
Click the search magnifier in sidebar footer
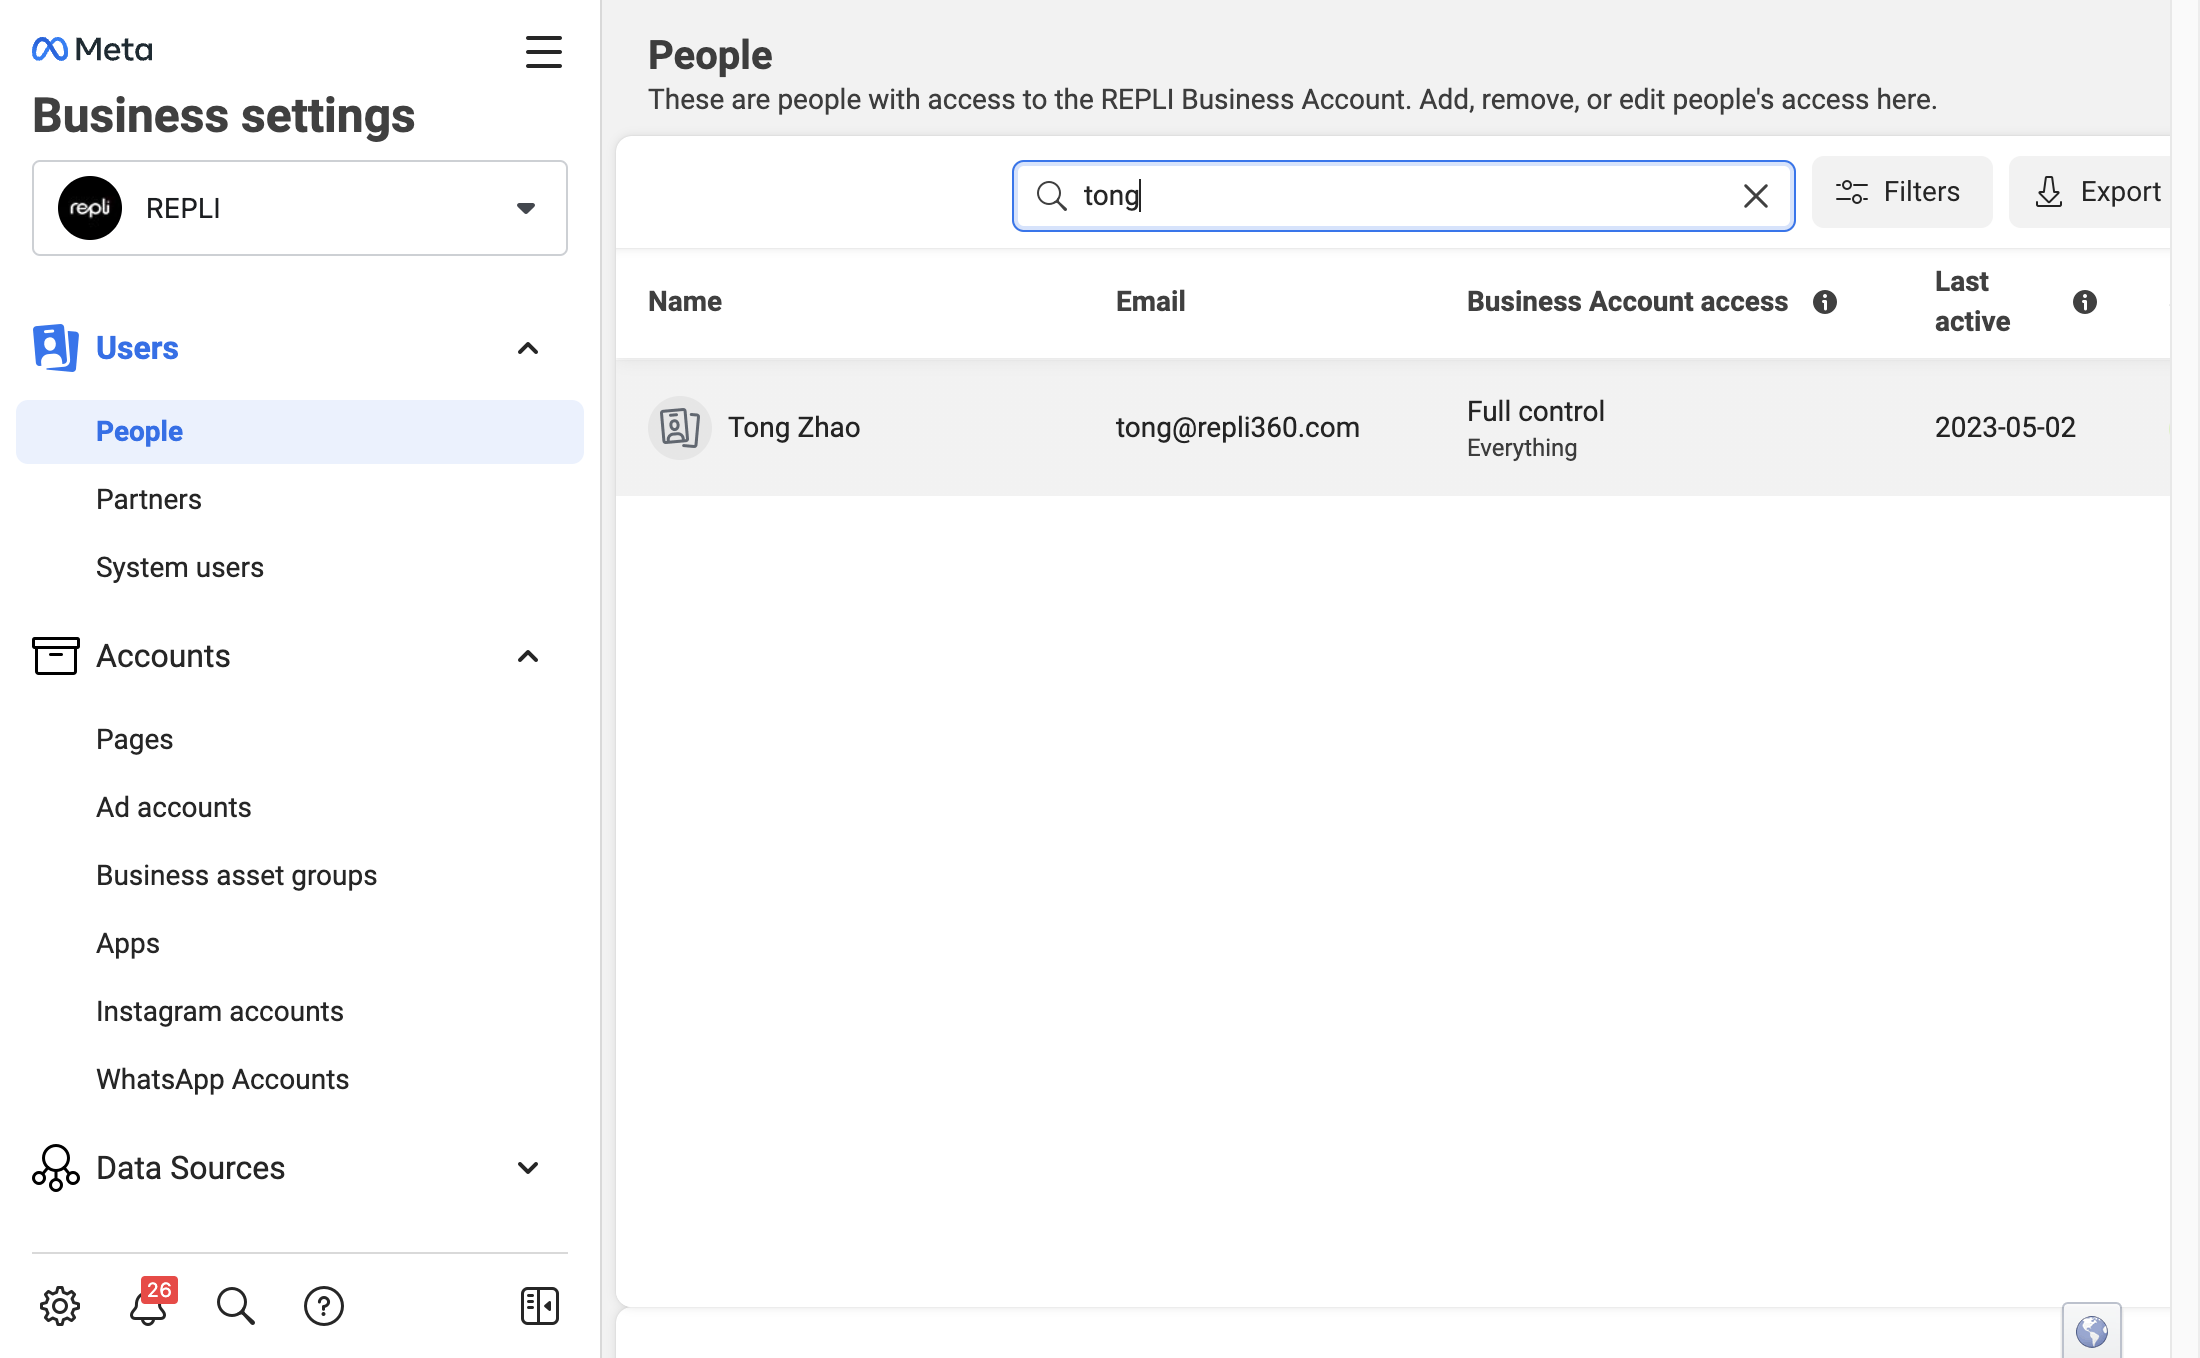click(236, 1306)
